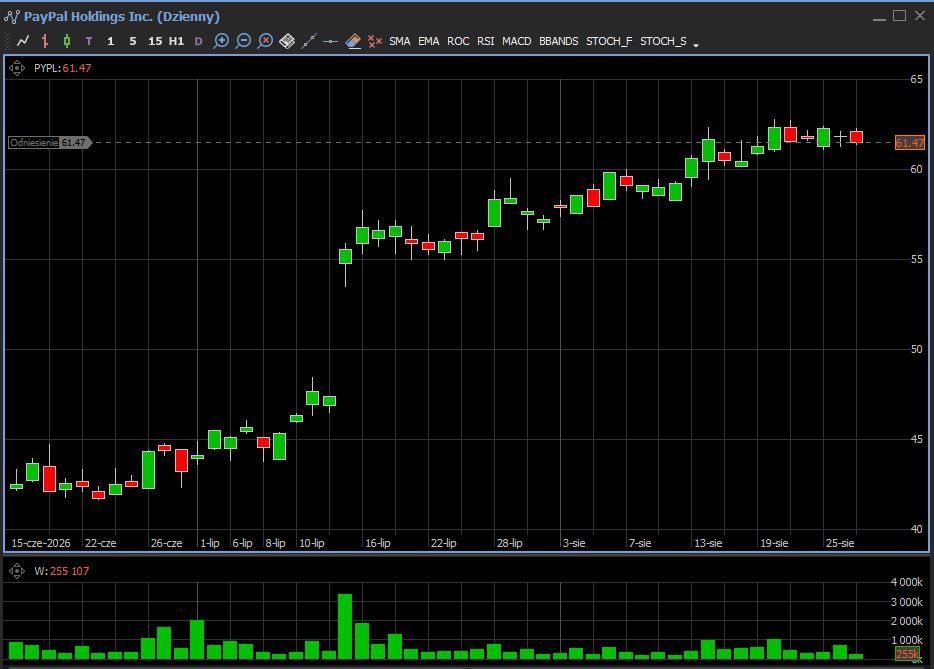Add the STOCH_F indicator
Image resolution: width=934 pixels, height=669 pixels.
(x=609, y=41)
